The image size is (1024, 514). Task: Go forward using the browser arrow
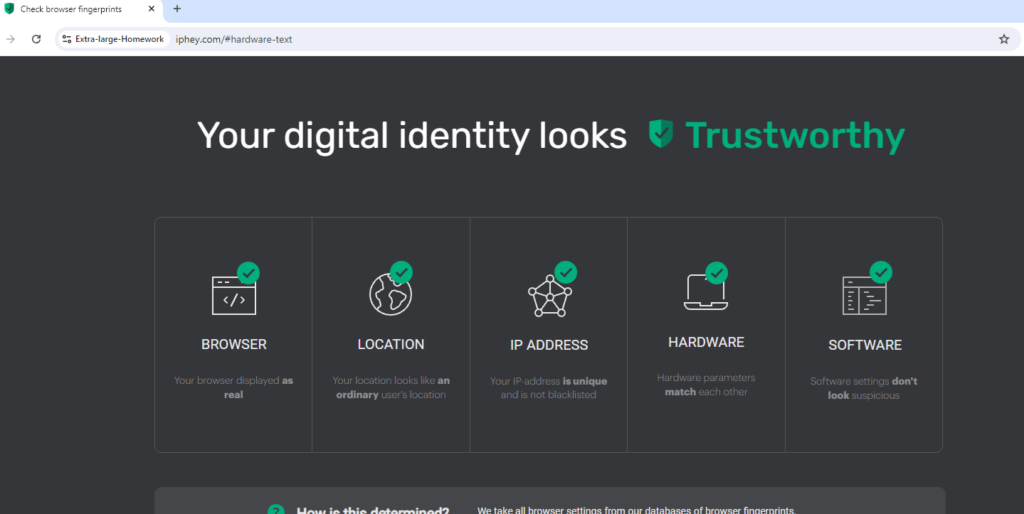pyautogui.click(x=10, y=39)
